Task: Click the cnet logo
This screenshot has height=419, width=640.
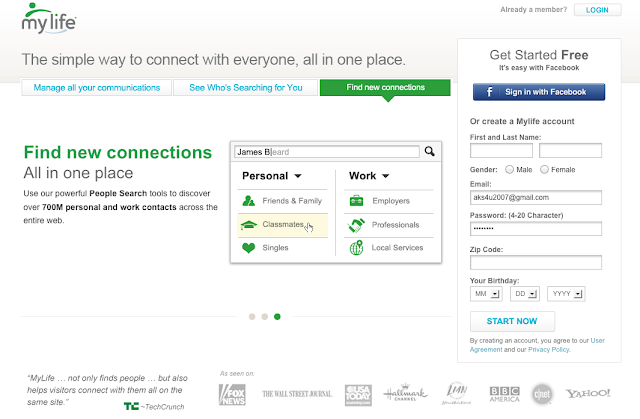Action: tap(542, 394)
